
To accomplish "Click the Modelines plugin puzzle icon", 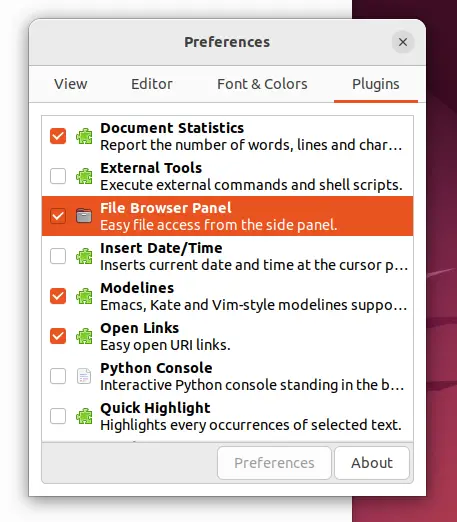I will [84, 296].
